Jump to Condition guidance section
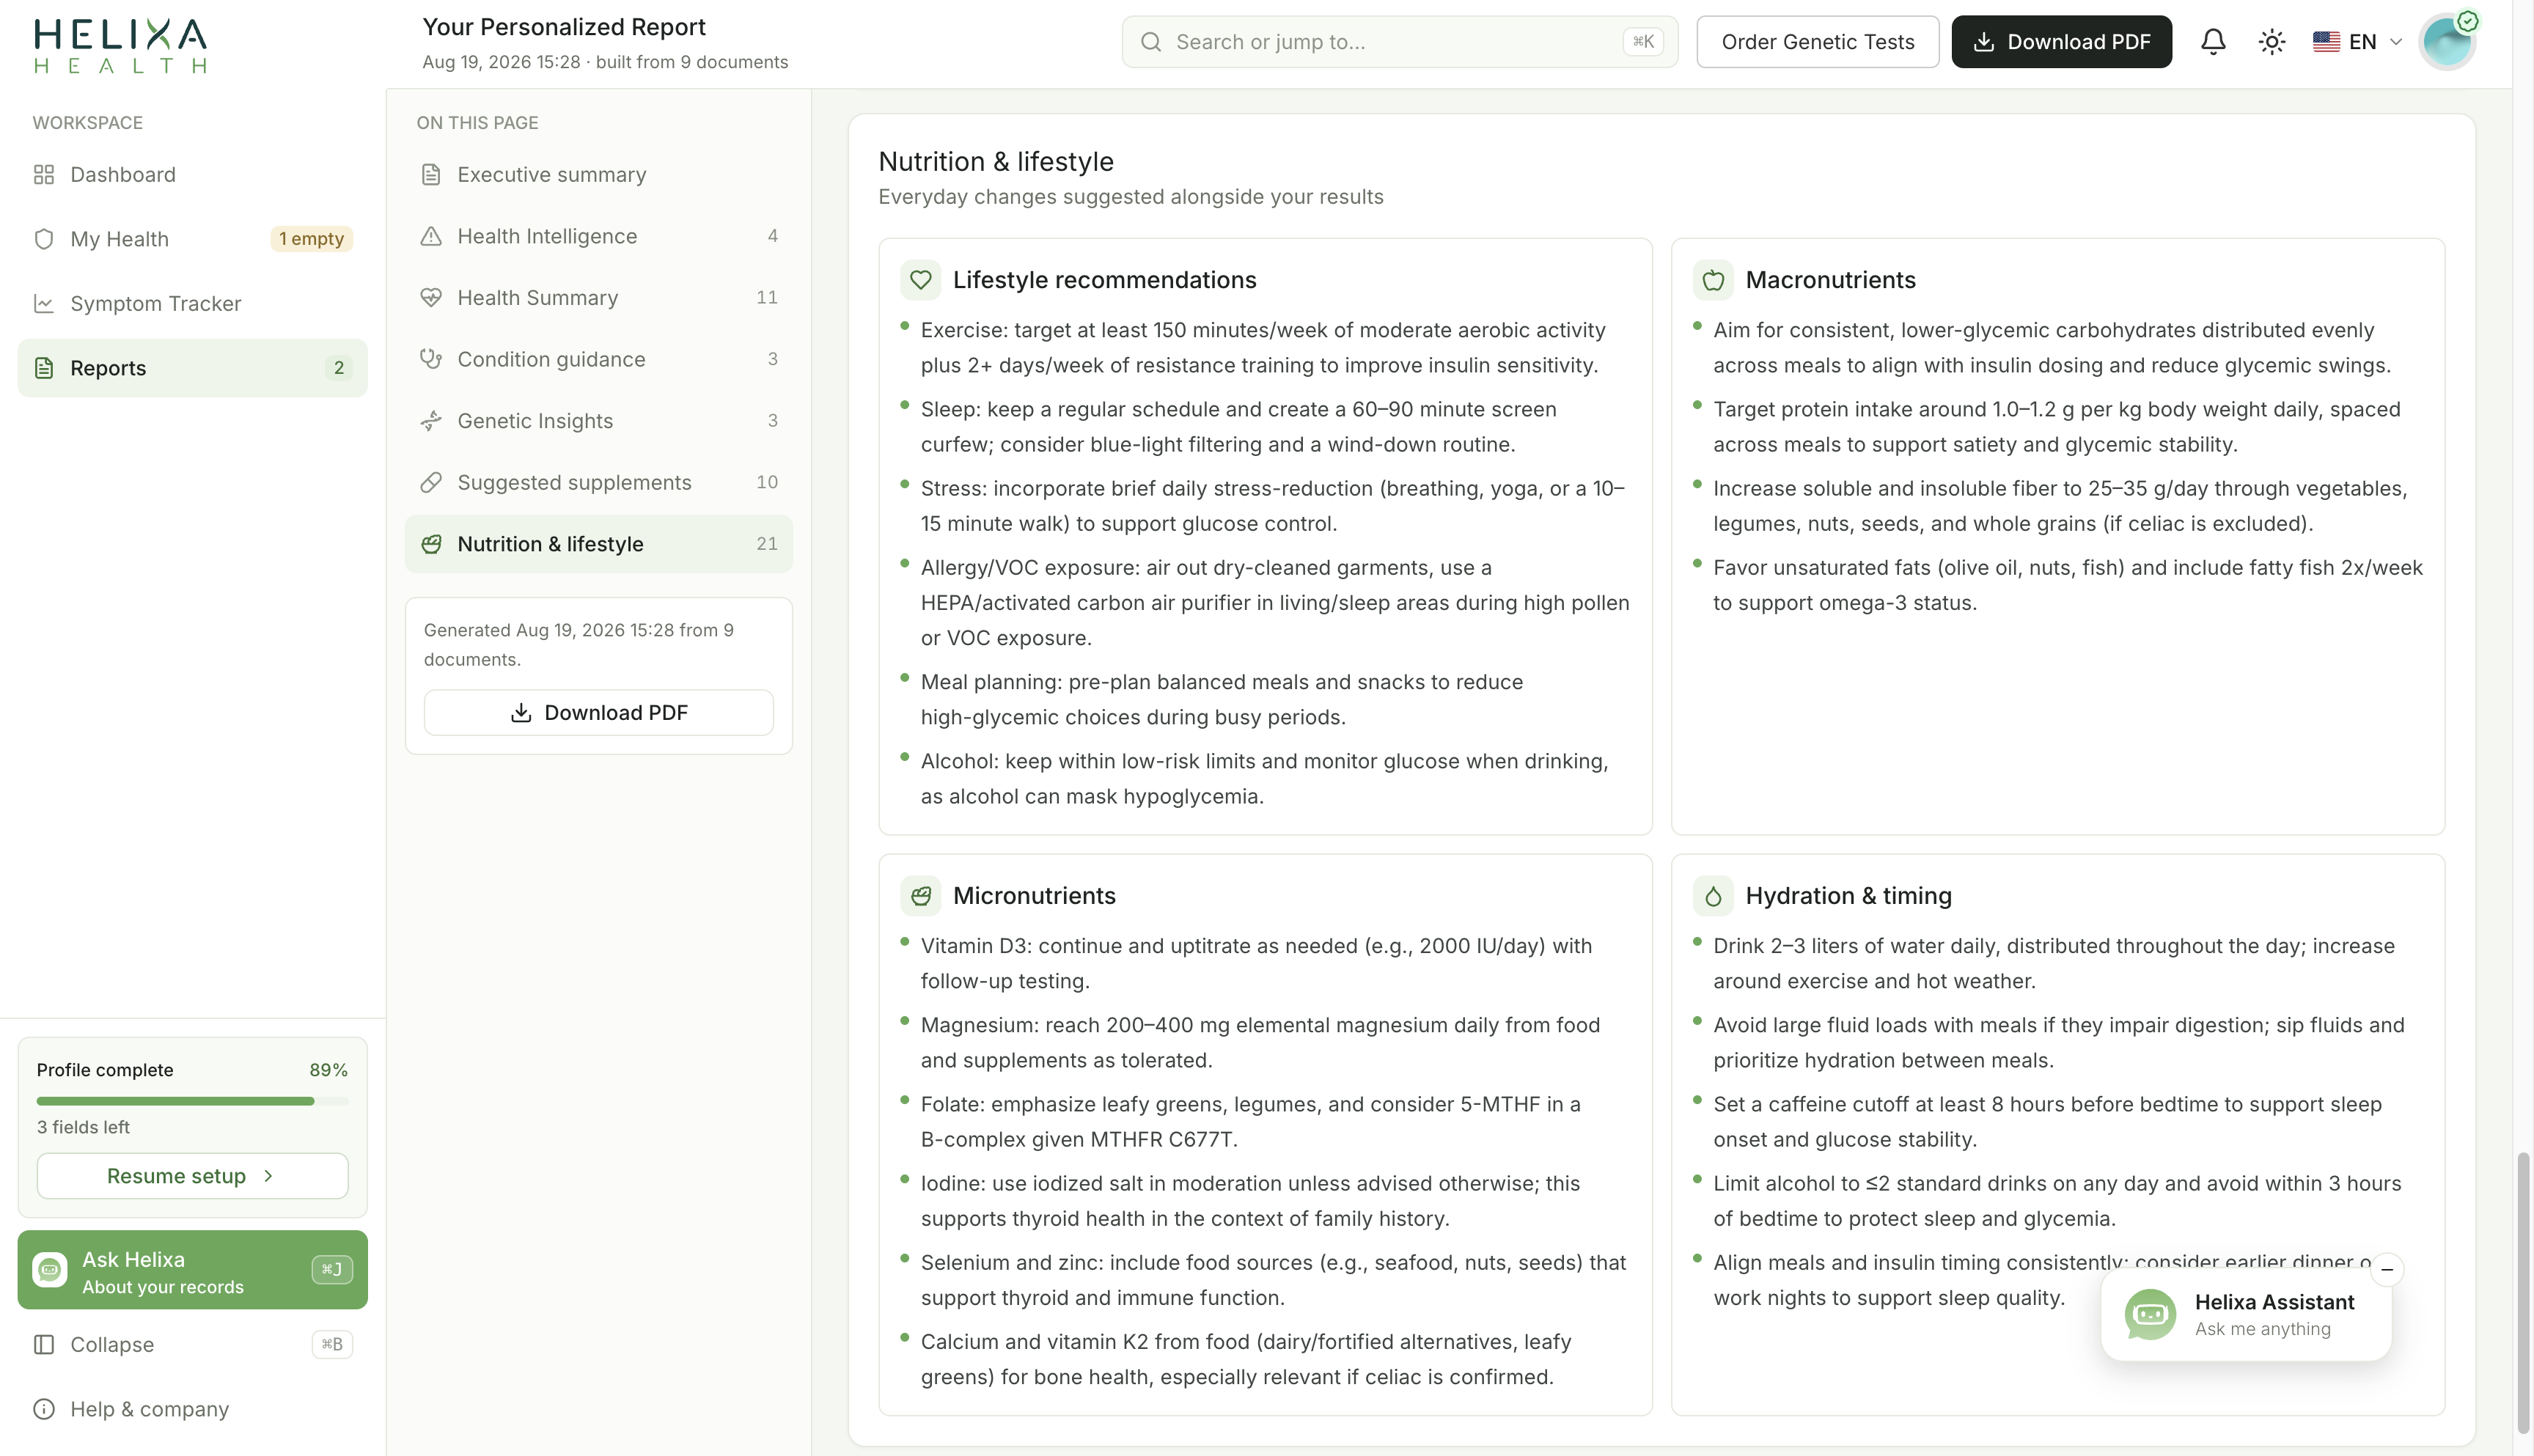Screen dimensions: 2534x1456 pyautogui.click(x=598, y=359)
